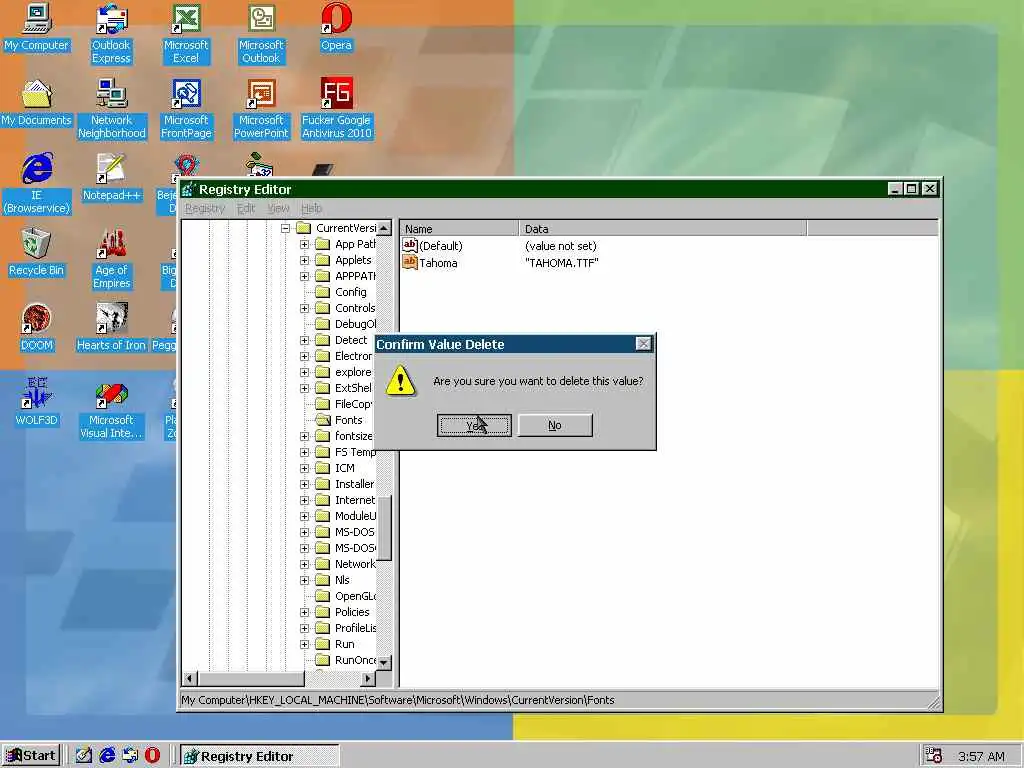This screenshot has width=1024, height=768.
Task: Sort by the Name column header
Action: click(x=459, y=229)
